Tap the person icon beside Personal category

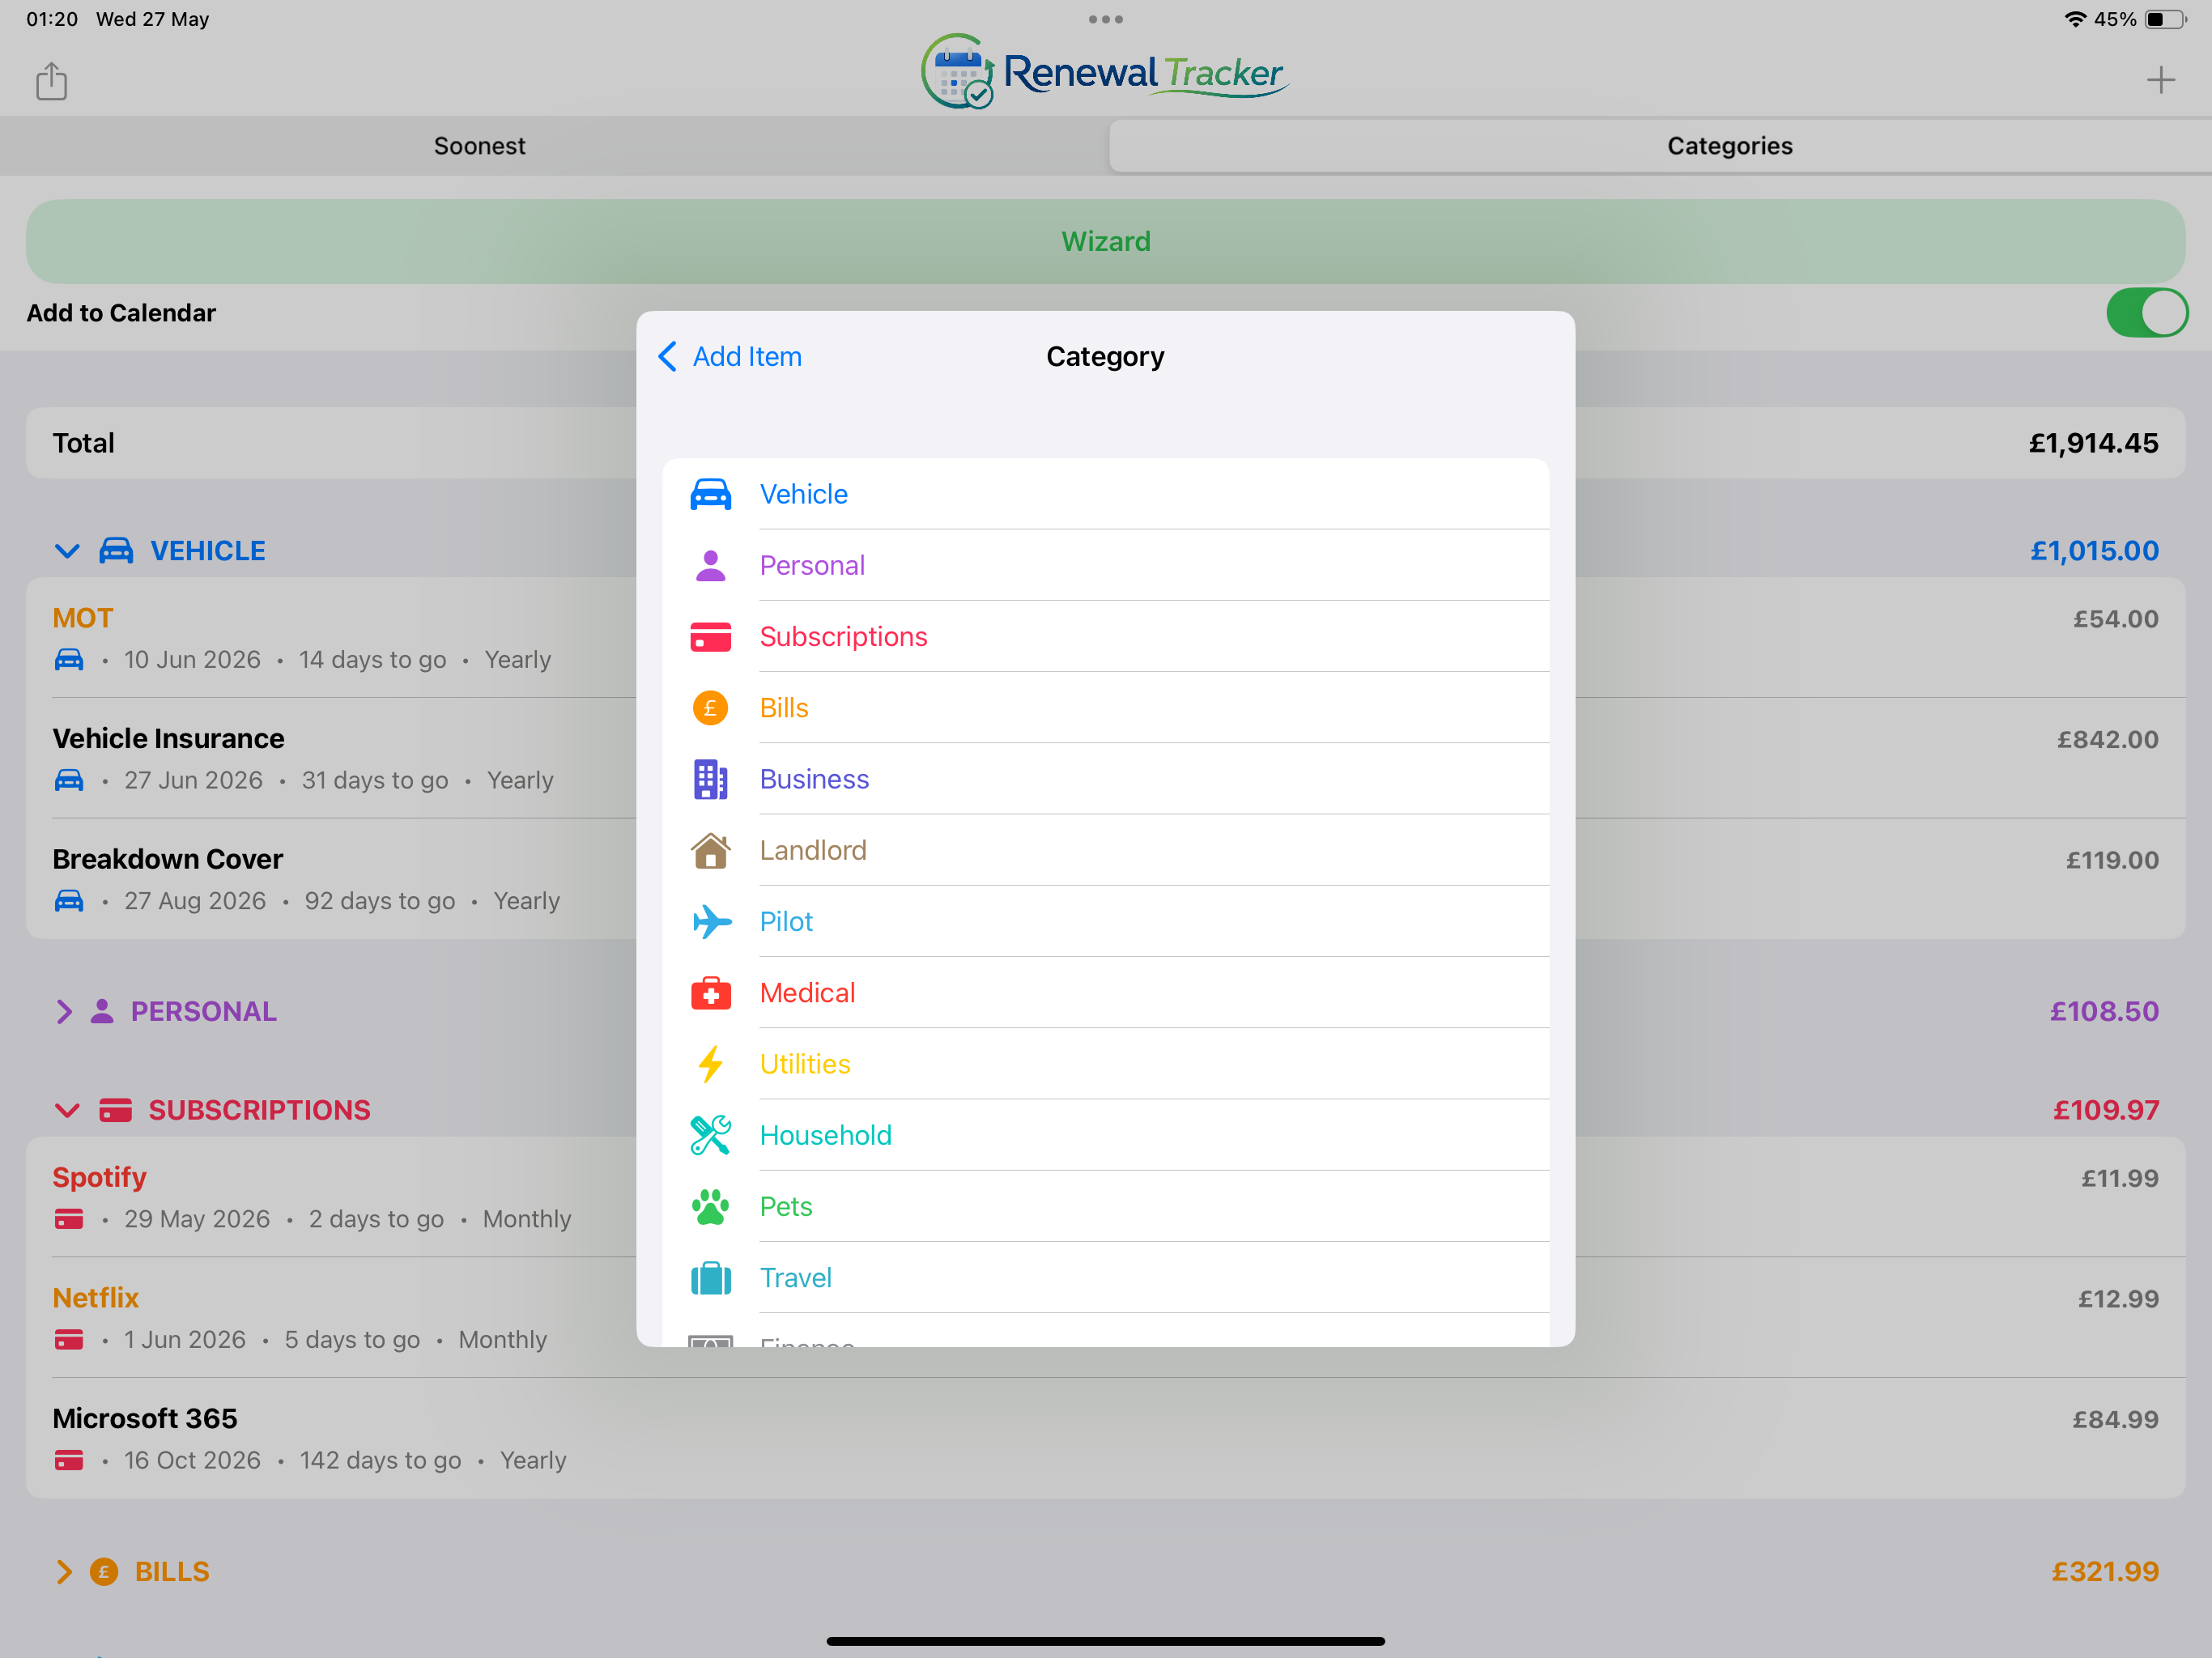[x=710, y=565]
